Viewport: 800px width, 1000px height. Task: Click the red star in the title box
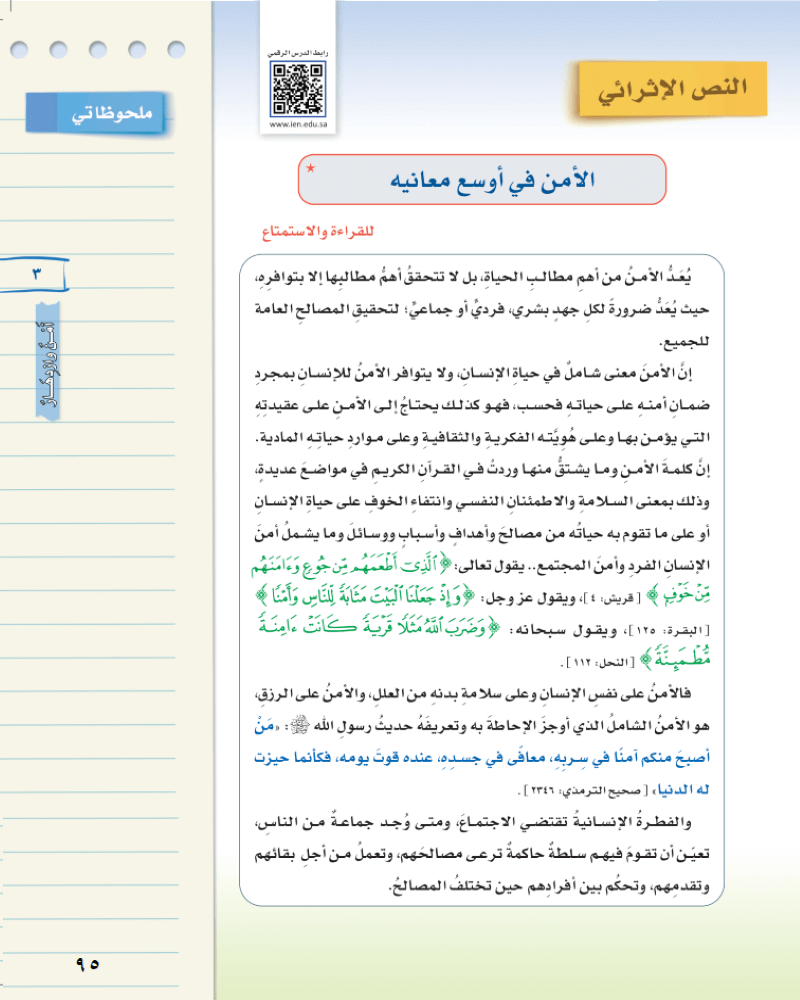pos(311,168)
